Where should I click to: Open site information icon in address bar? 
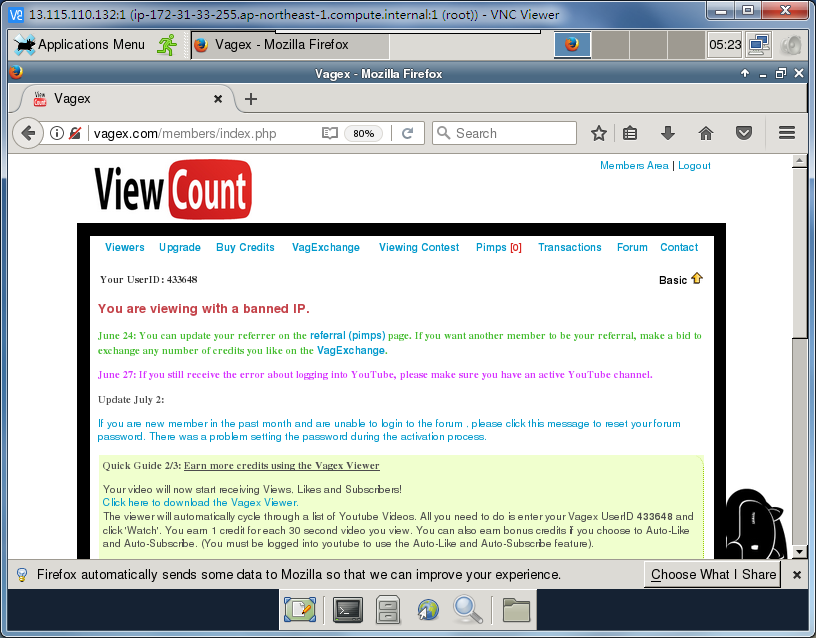(x=57, y=133)
